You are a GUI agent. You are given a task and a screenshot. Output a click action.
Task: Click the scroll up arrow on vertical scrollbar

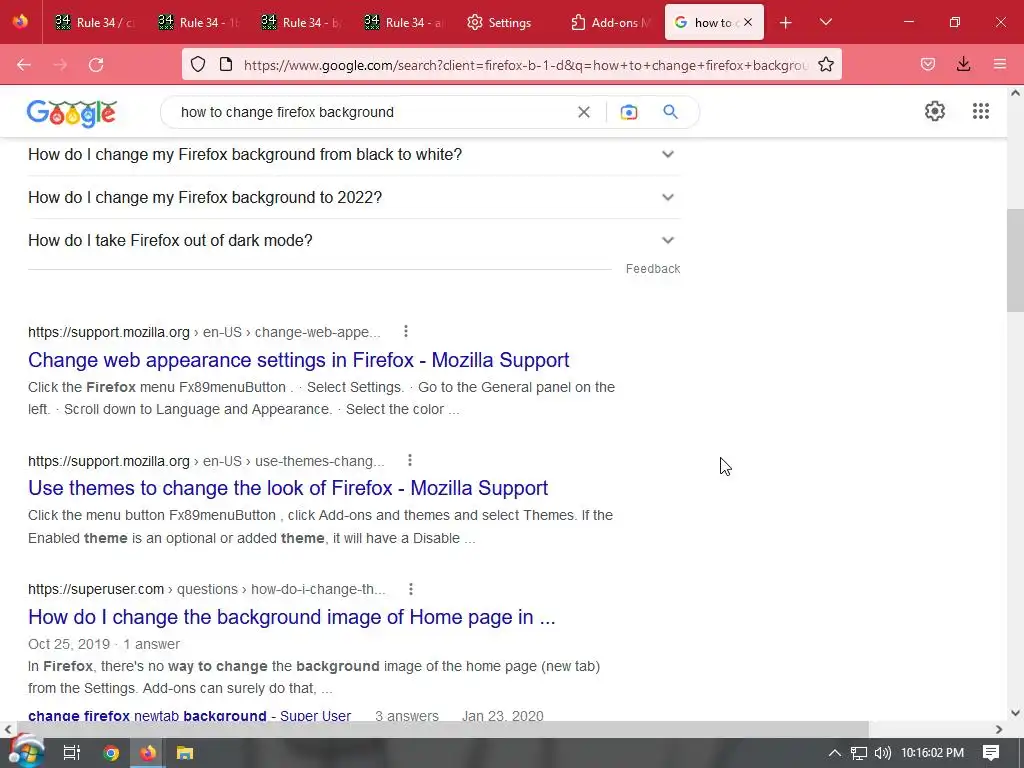pyautogui.click(x=1015, y=93)
